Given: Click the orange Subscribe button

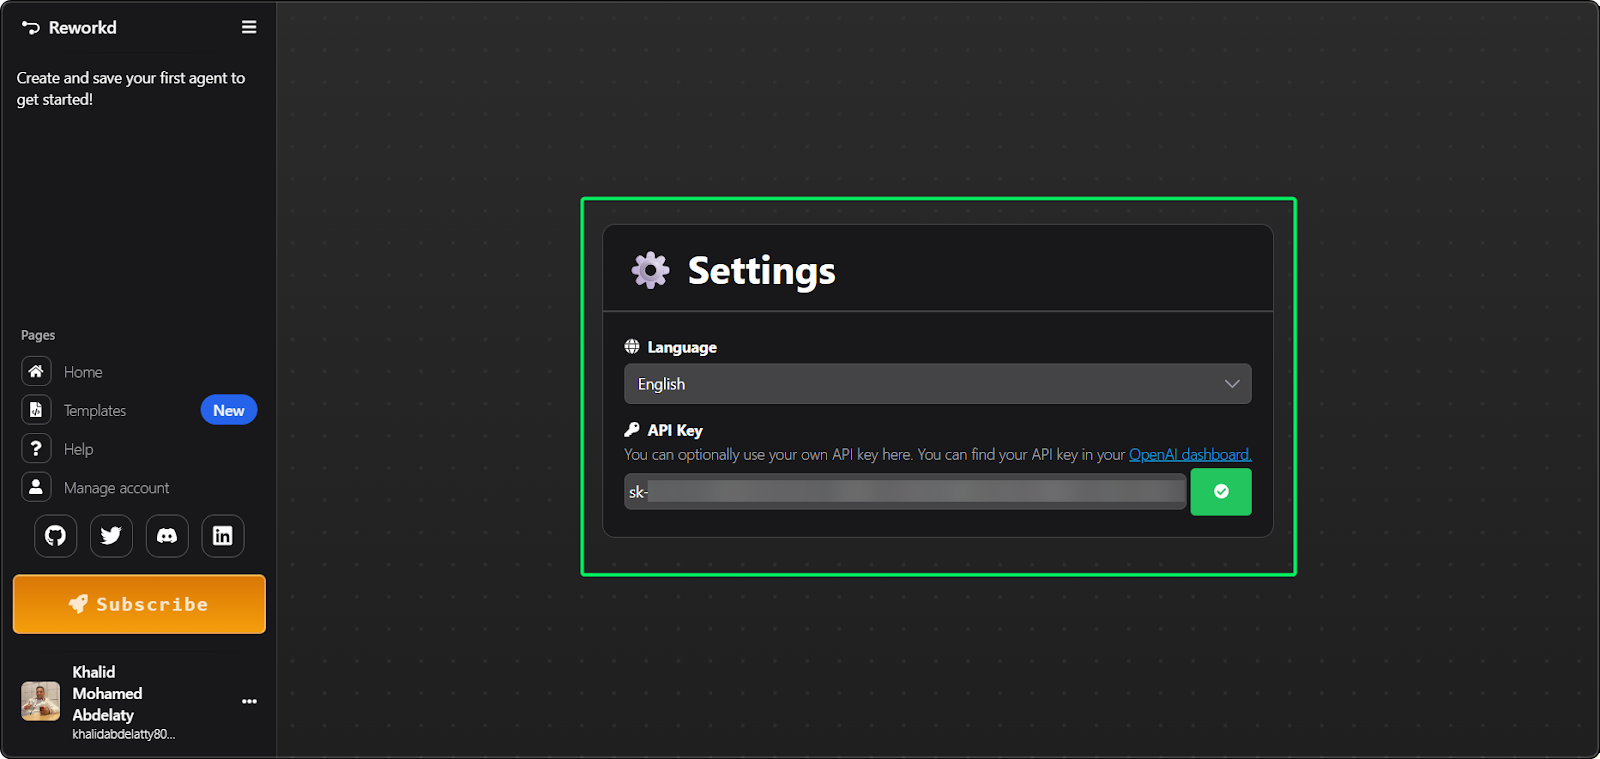Looking at the screenshot, I should [139, 604].
